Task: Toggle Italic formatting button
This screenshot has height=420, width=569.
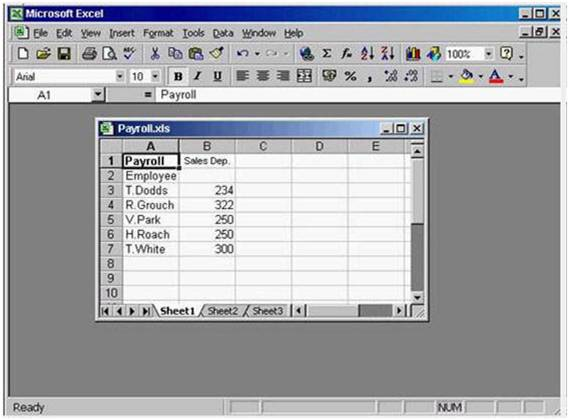Action: click(x=197, y=76)
